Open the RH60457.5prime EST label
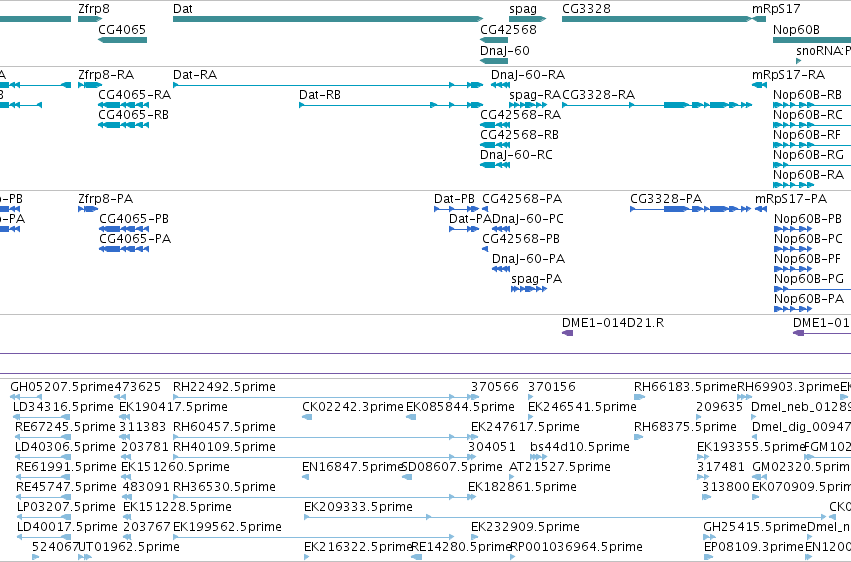Image resolution: width=851 pixels, height=562 pixels. (x=224, y=427)
